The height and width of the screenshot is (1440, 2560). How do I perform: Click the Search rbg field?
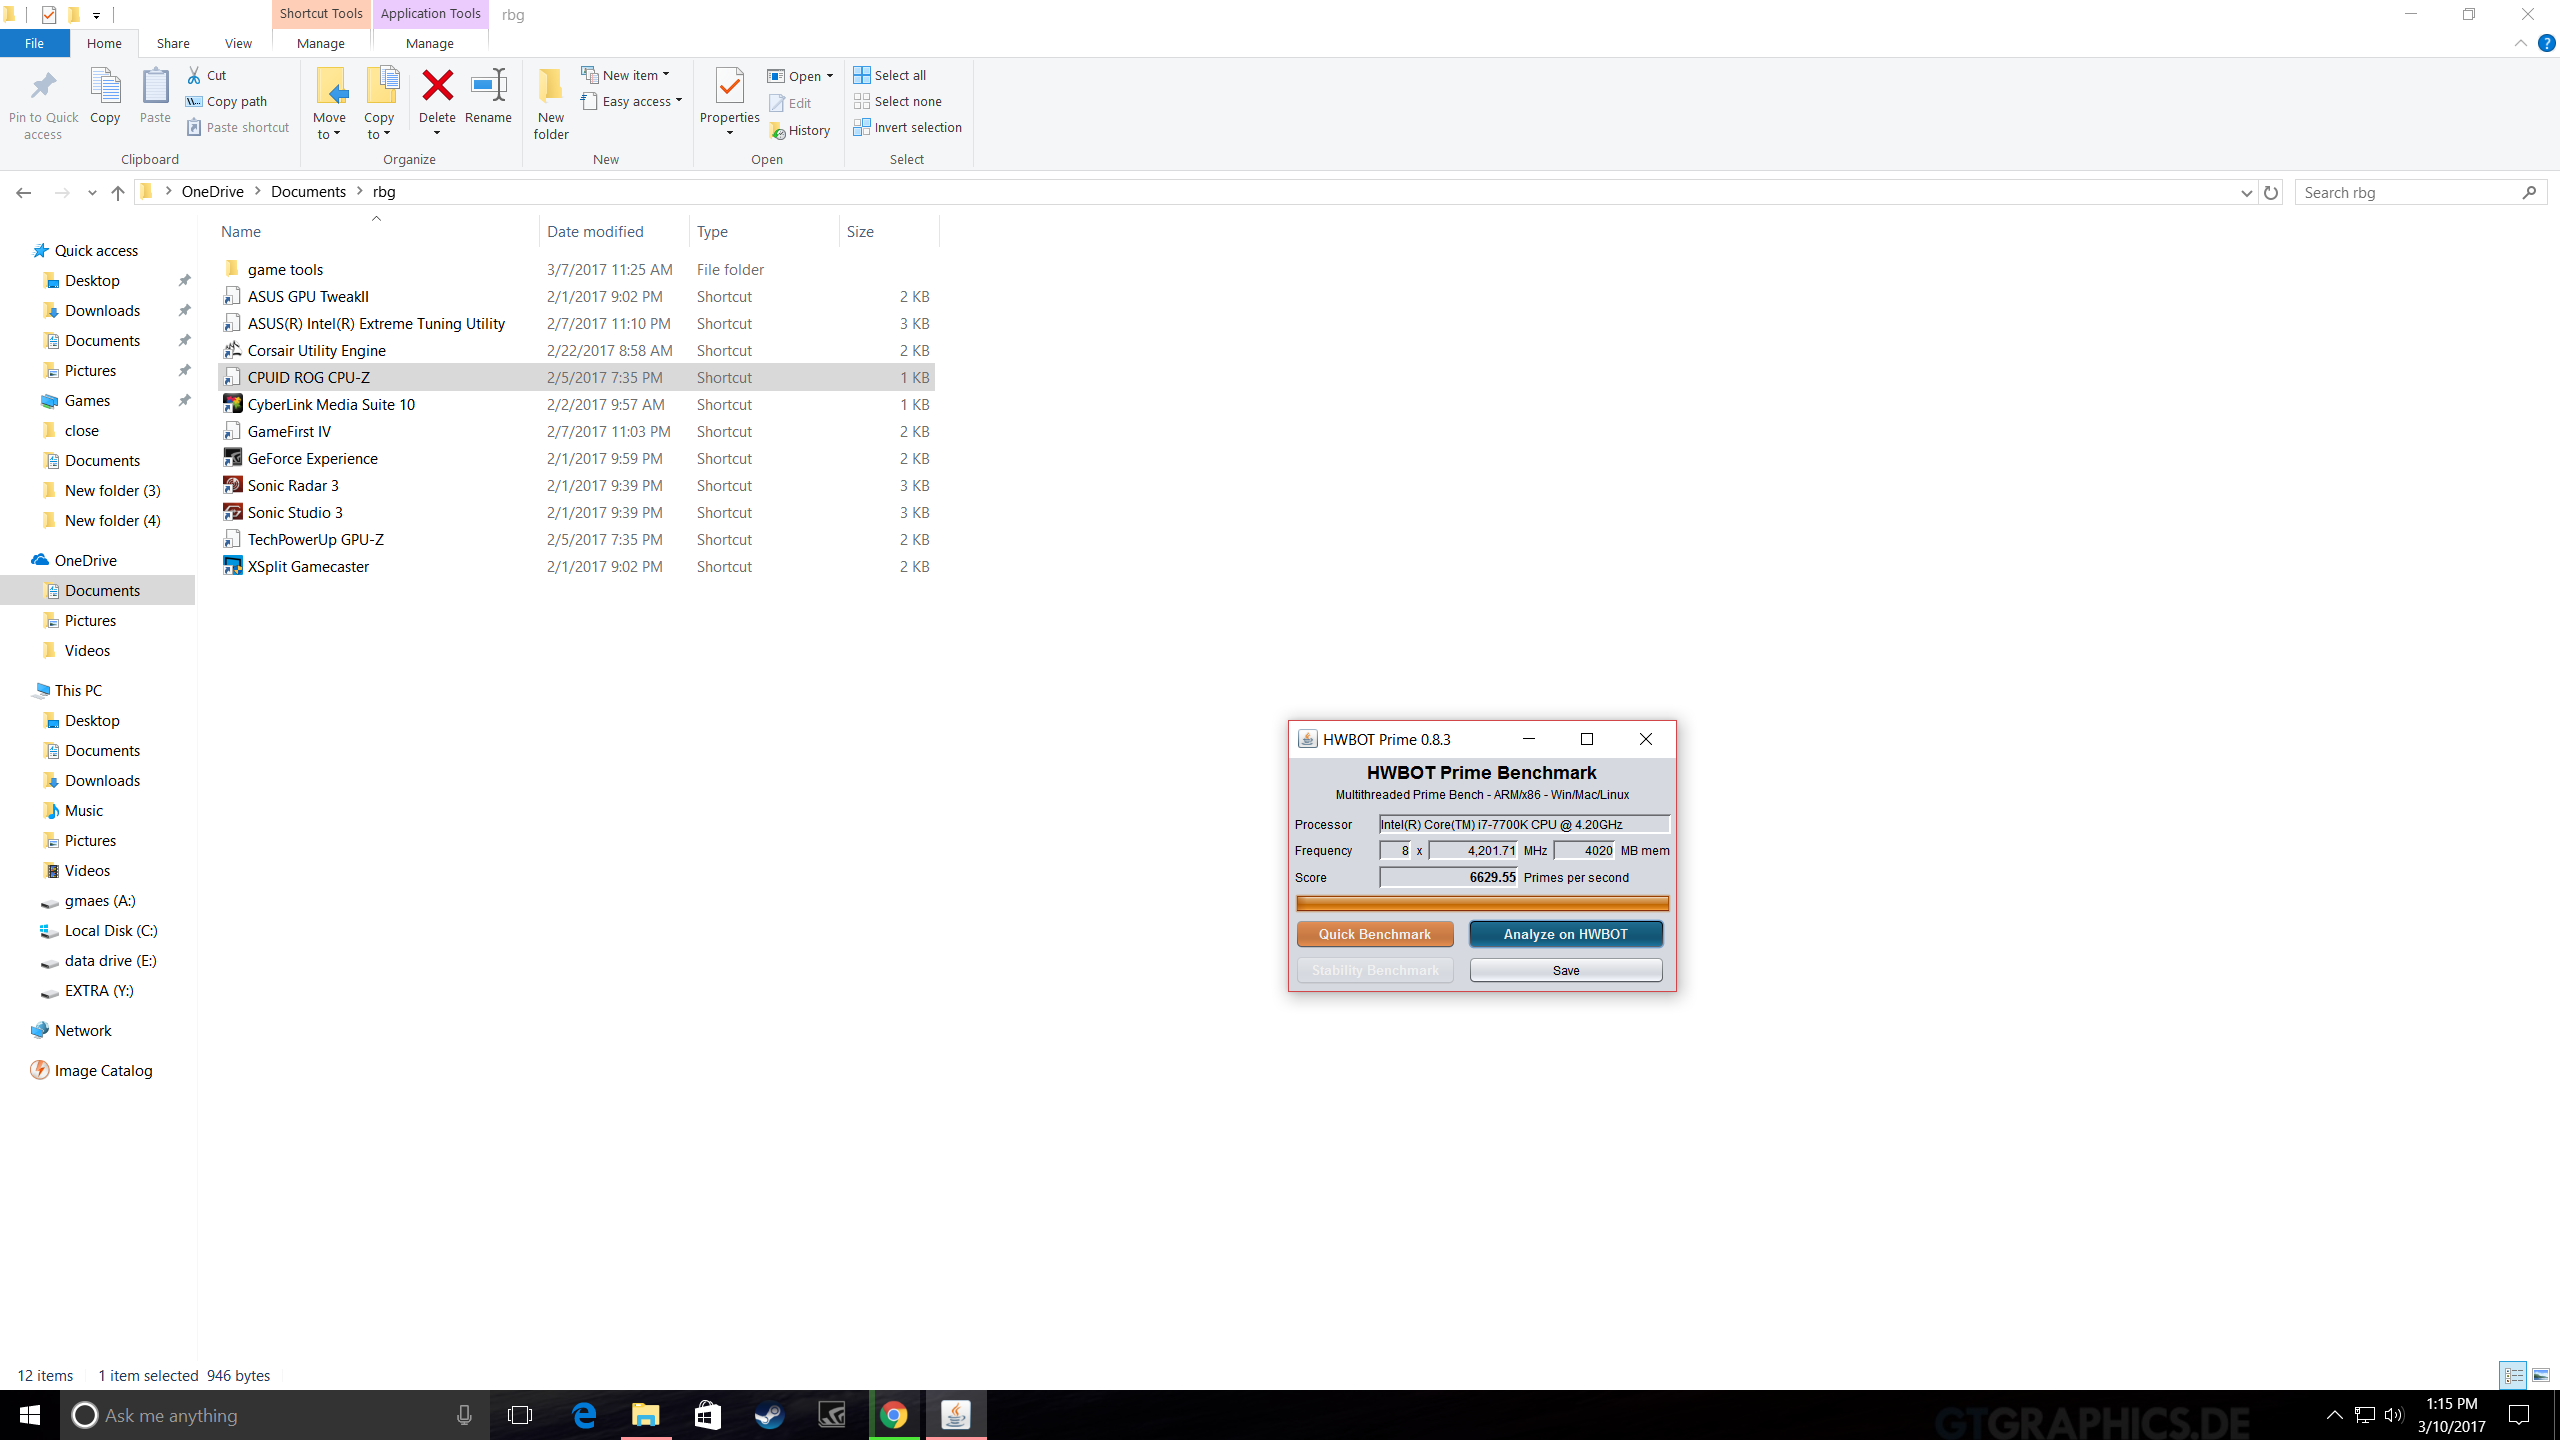[2420, 192]
